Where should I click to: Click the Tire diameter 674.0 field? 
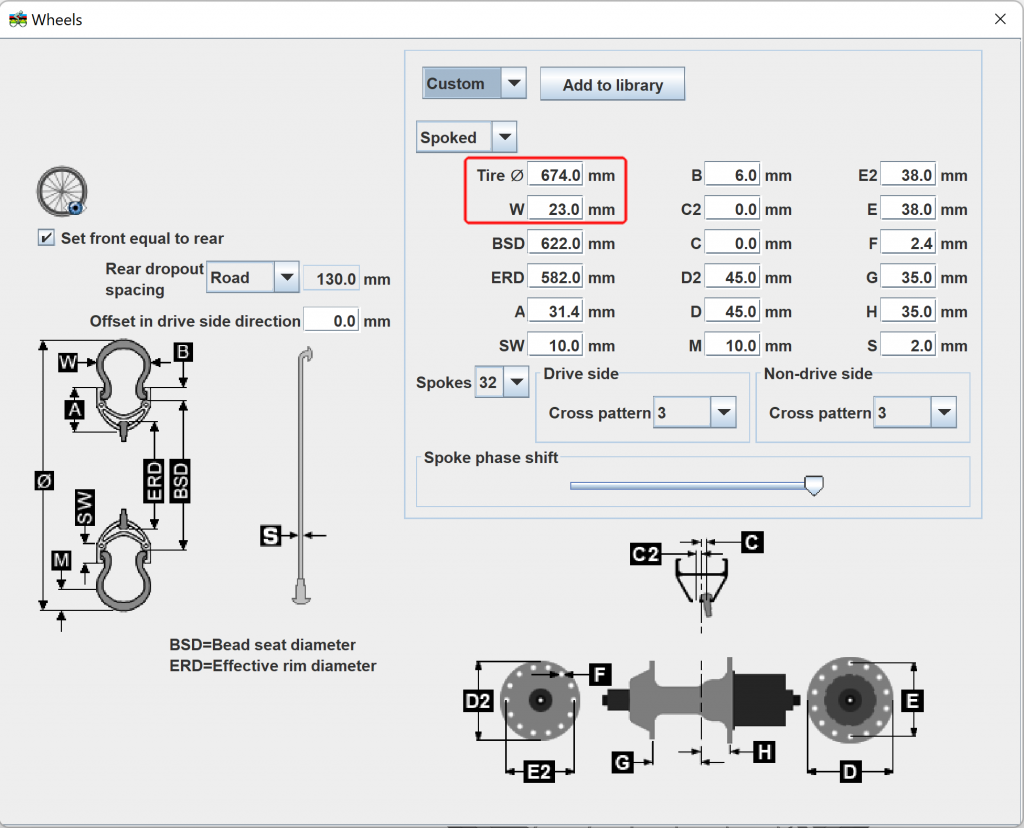[x=554, y=175]
